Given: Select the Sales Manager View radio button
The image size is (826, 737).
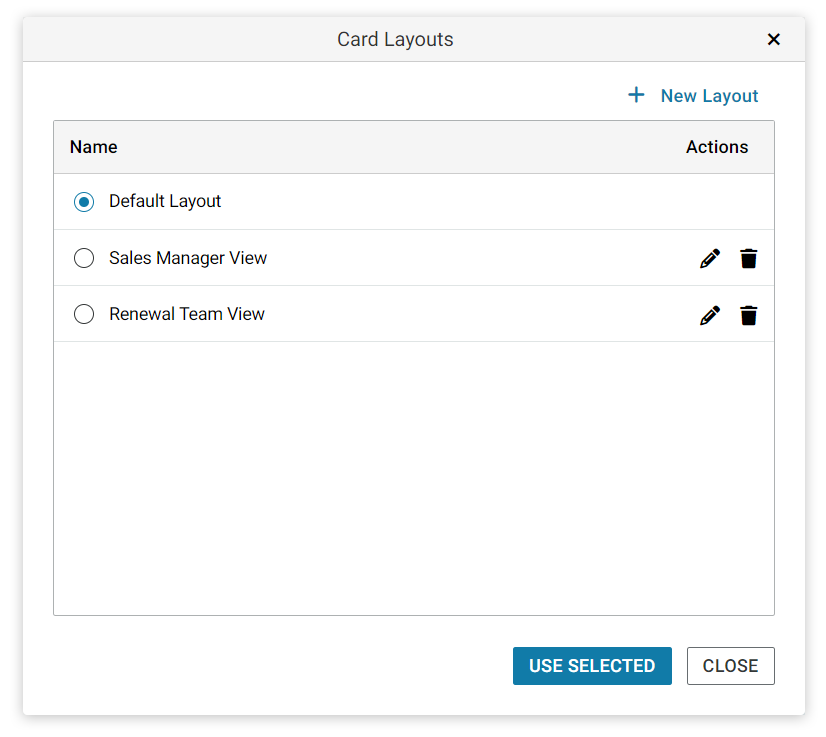Looking at the screenshot, I should point(84,258).
